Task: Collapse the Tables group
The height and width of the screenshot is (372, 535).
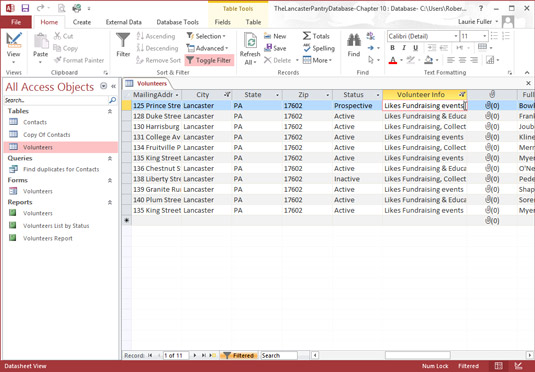Action: (110, 111)
